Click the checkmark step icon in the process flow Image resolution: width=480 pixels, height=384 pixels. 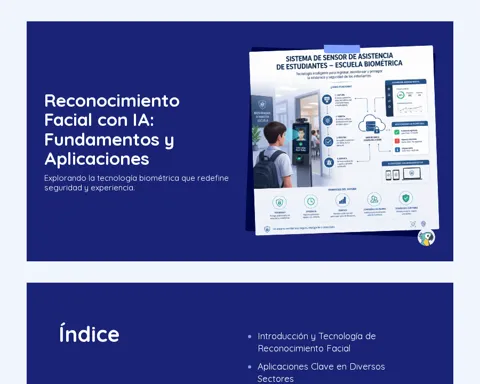coord(328,142)
